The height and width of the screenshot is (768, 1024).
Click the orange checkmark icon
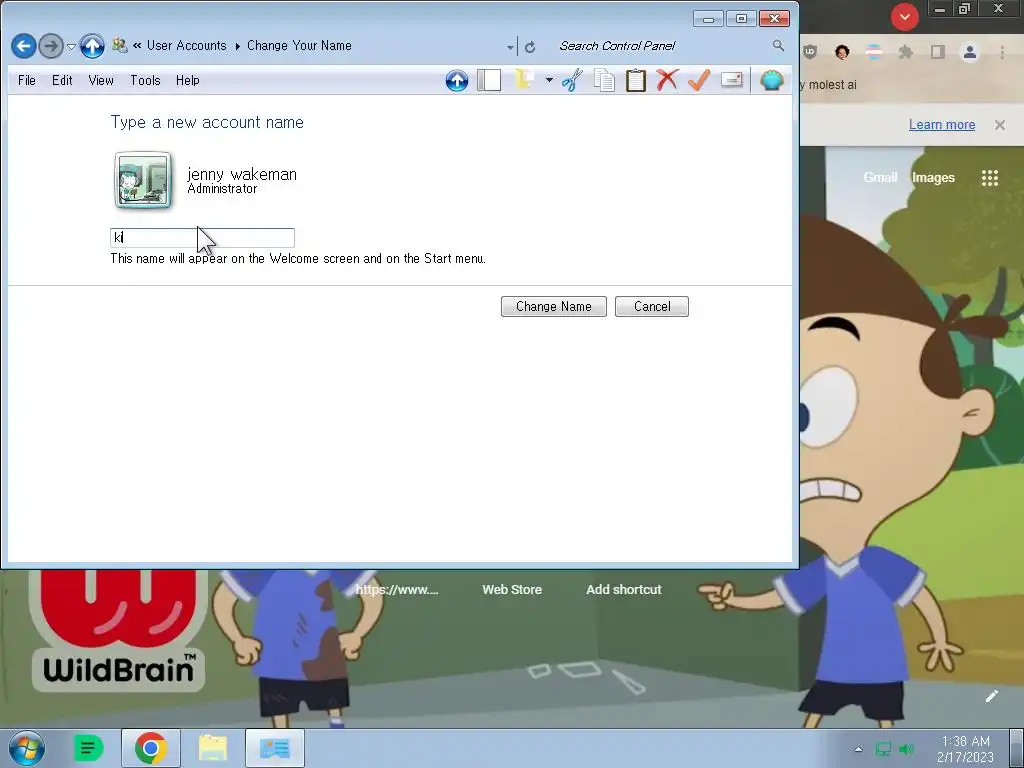point(699,80)
